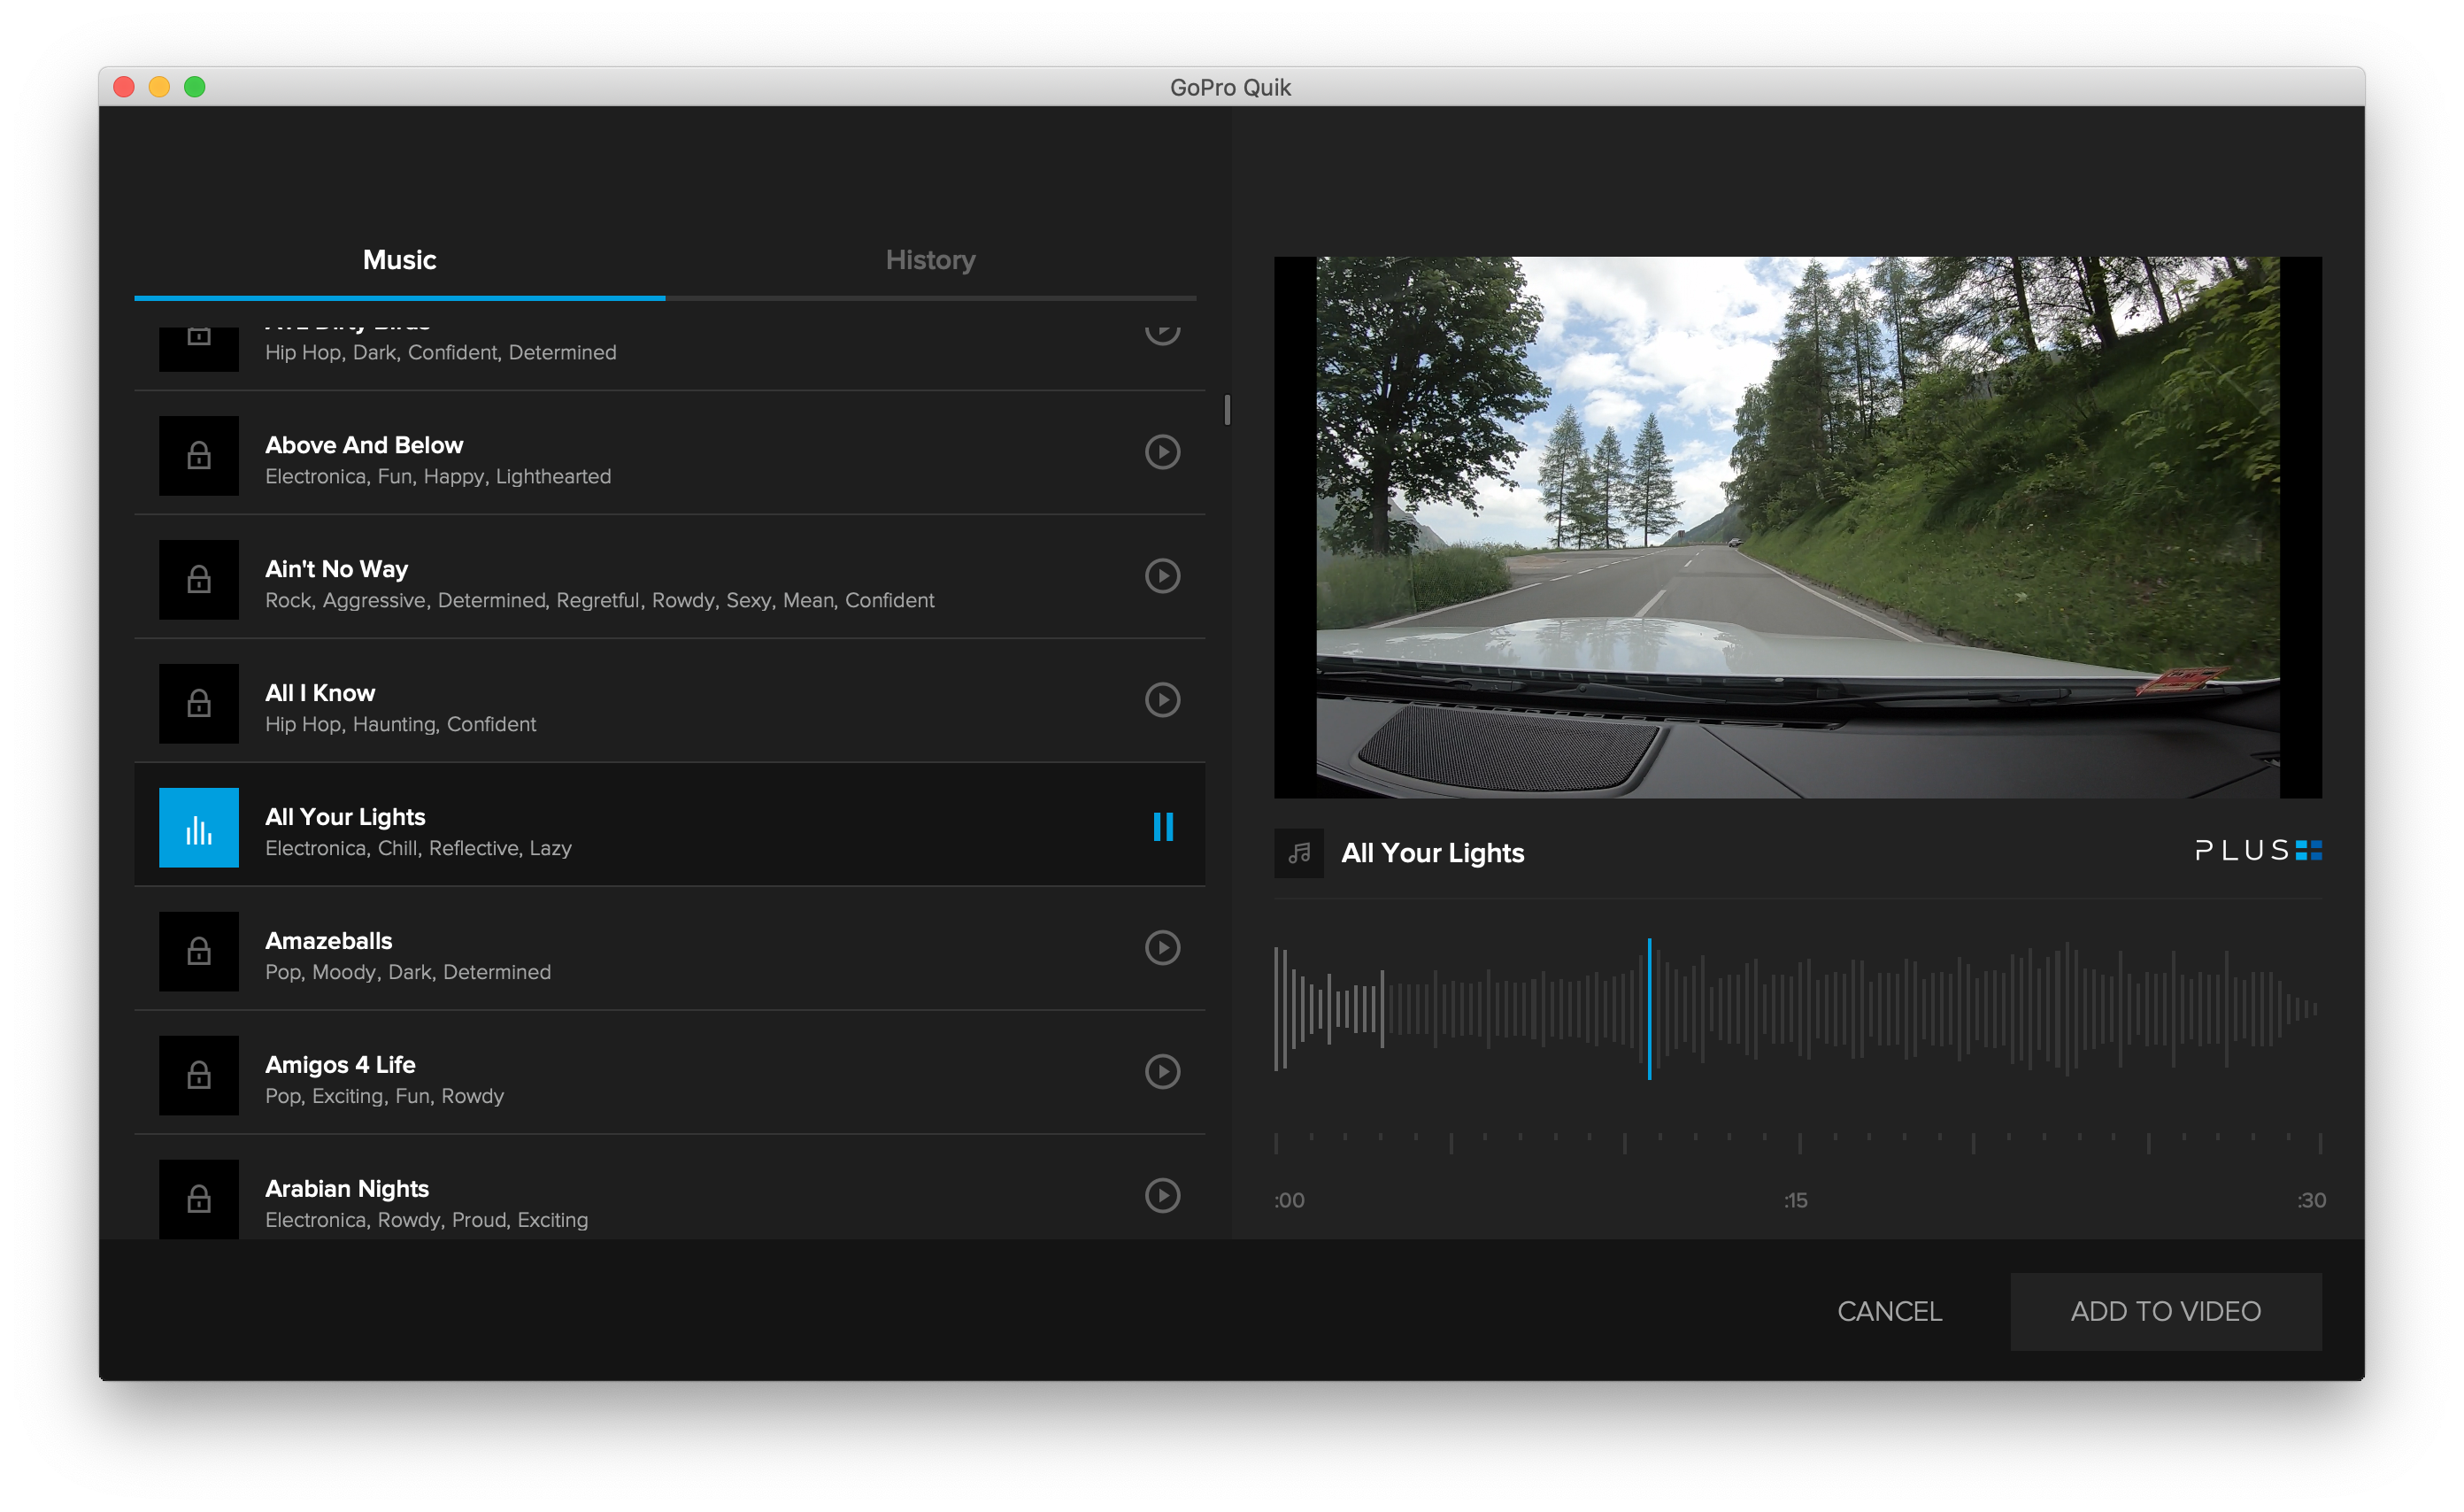Screen dimensions: 2464x1512
Task: Play preview of Amazeballs song
Action: (x=1161, y=948)
